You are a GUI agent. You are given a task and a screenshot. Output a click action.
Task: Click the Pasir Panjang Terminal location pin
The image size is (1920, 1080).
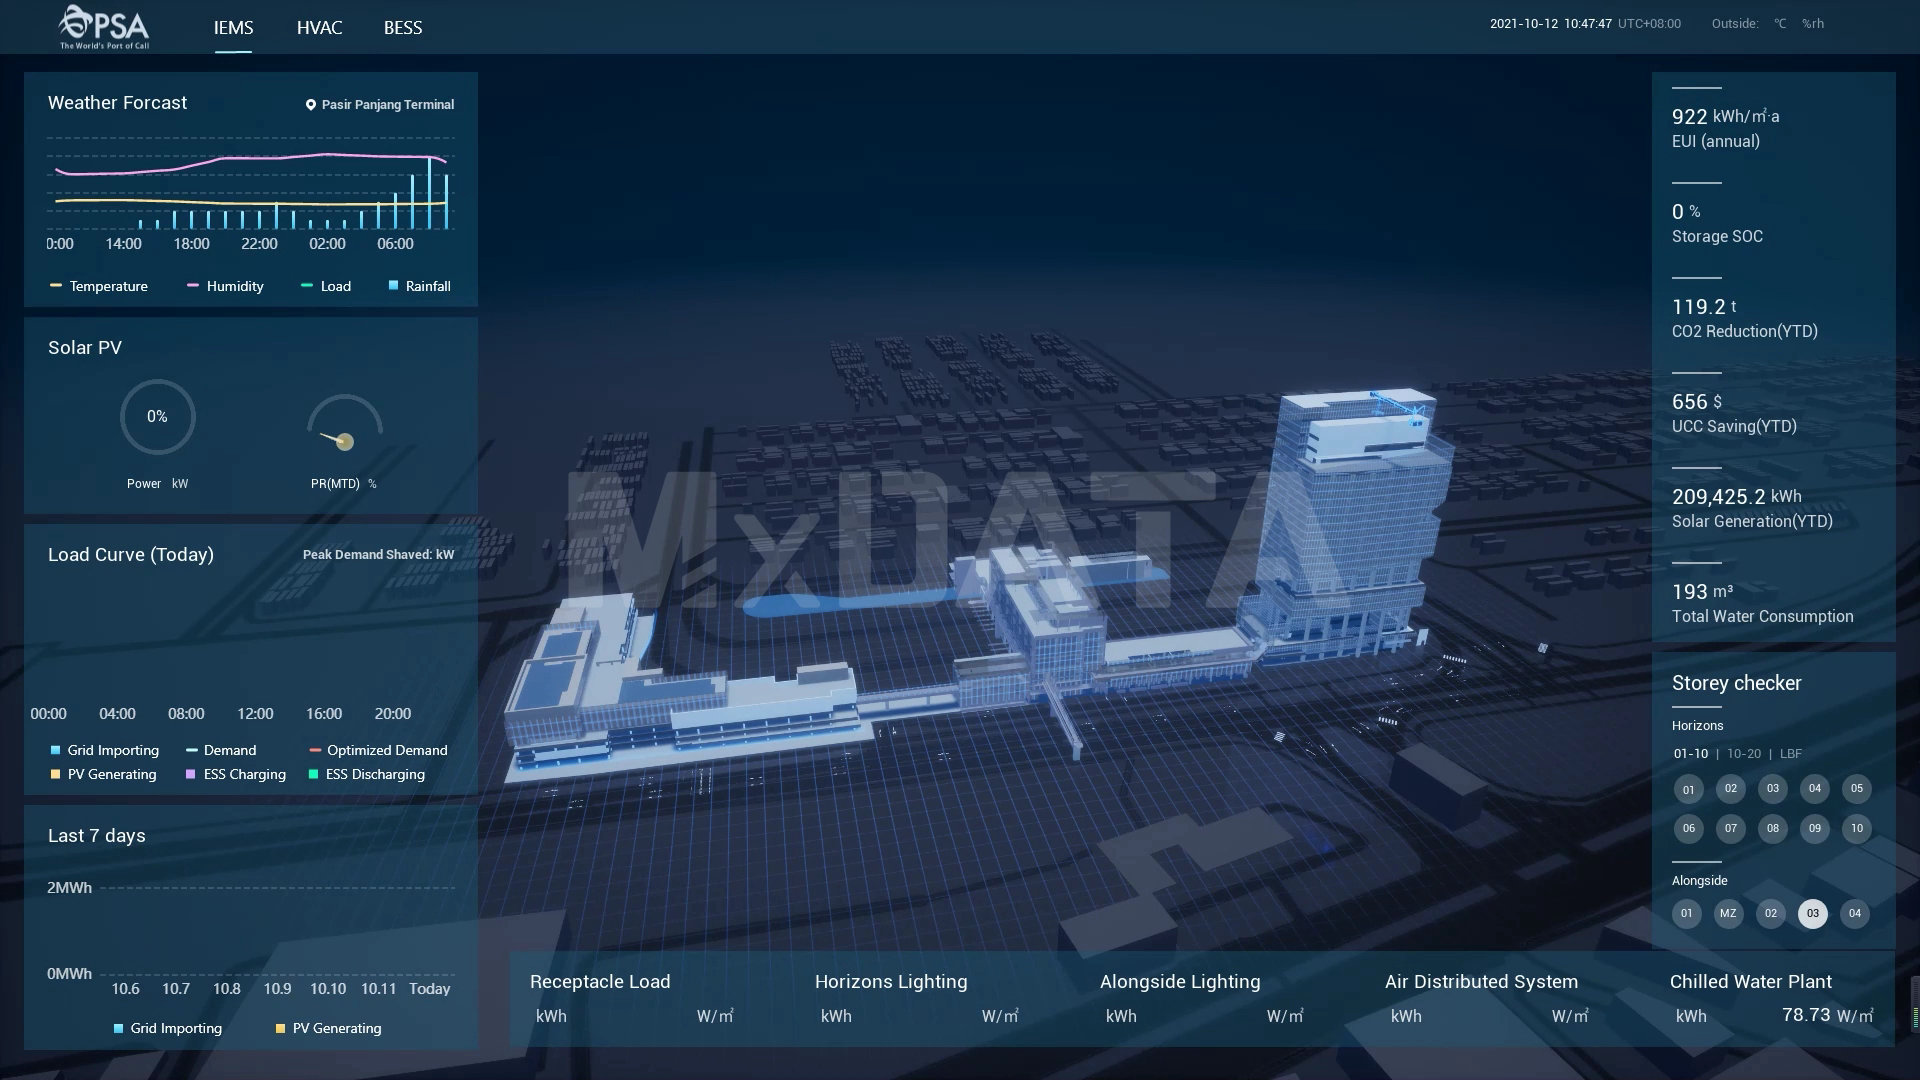tap(310, 105)
